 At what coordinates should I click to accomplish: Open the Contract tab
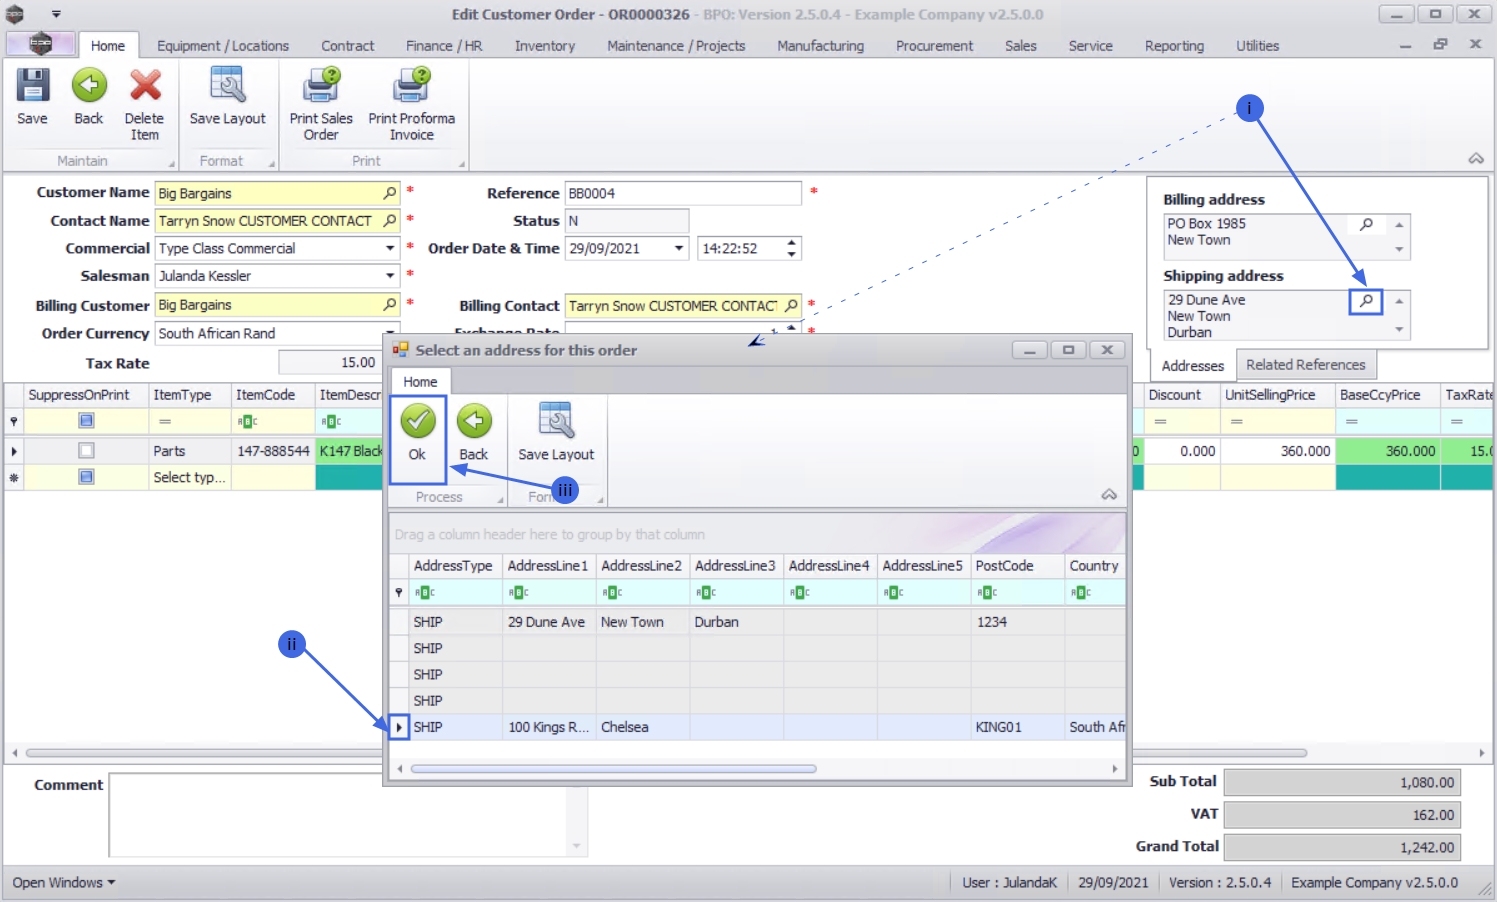(348, 46)
